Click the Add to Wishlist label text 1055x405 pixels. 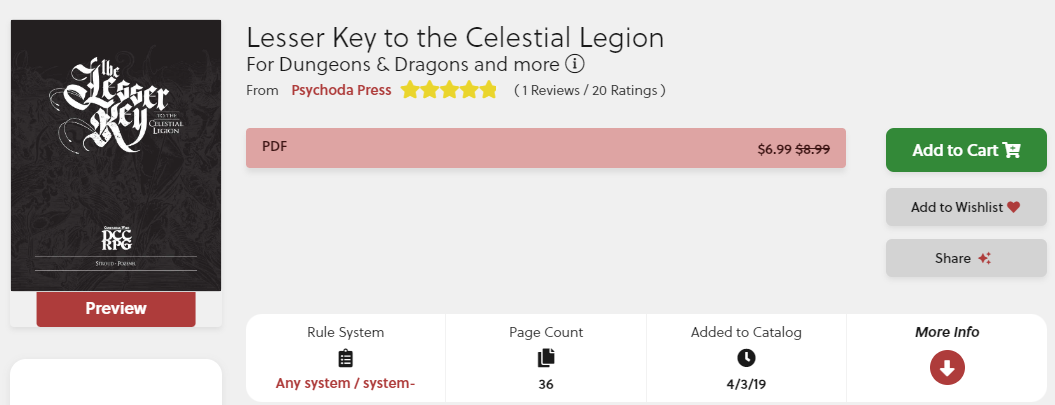coord(956,207)
